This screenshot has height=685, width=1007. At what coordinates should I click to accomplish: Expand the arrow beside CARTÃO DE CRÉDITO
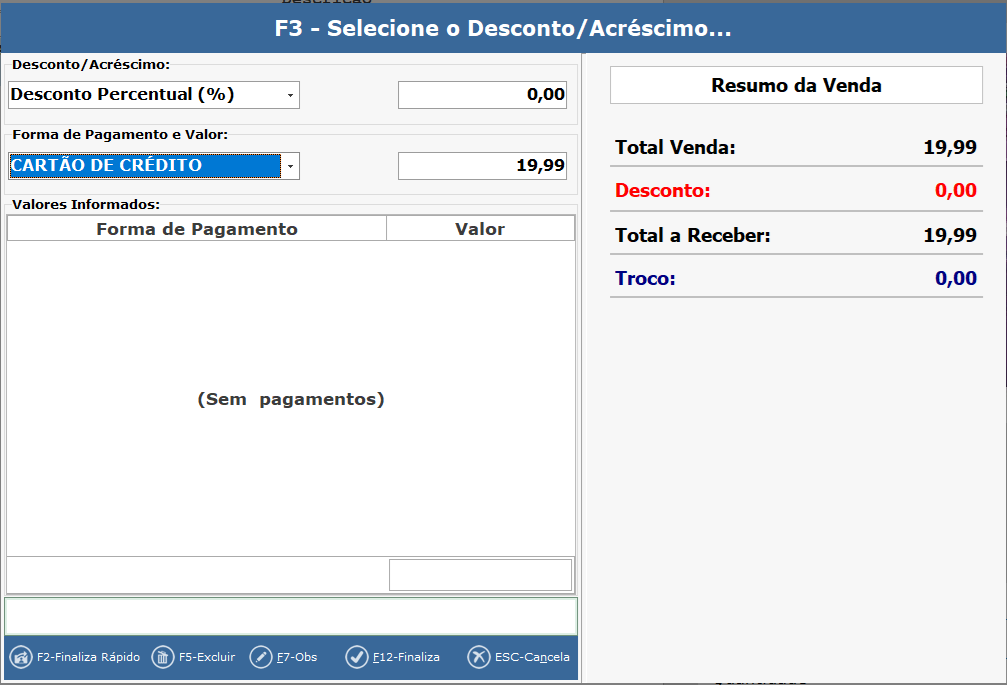[x=290, y=166]
